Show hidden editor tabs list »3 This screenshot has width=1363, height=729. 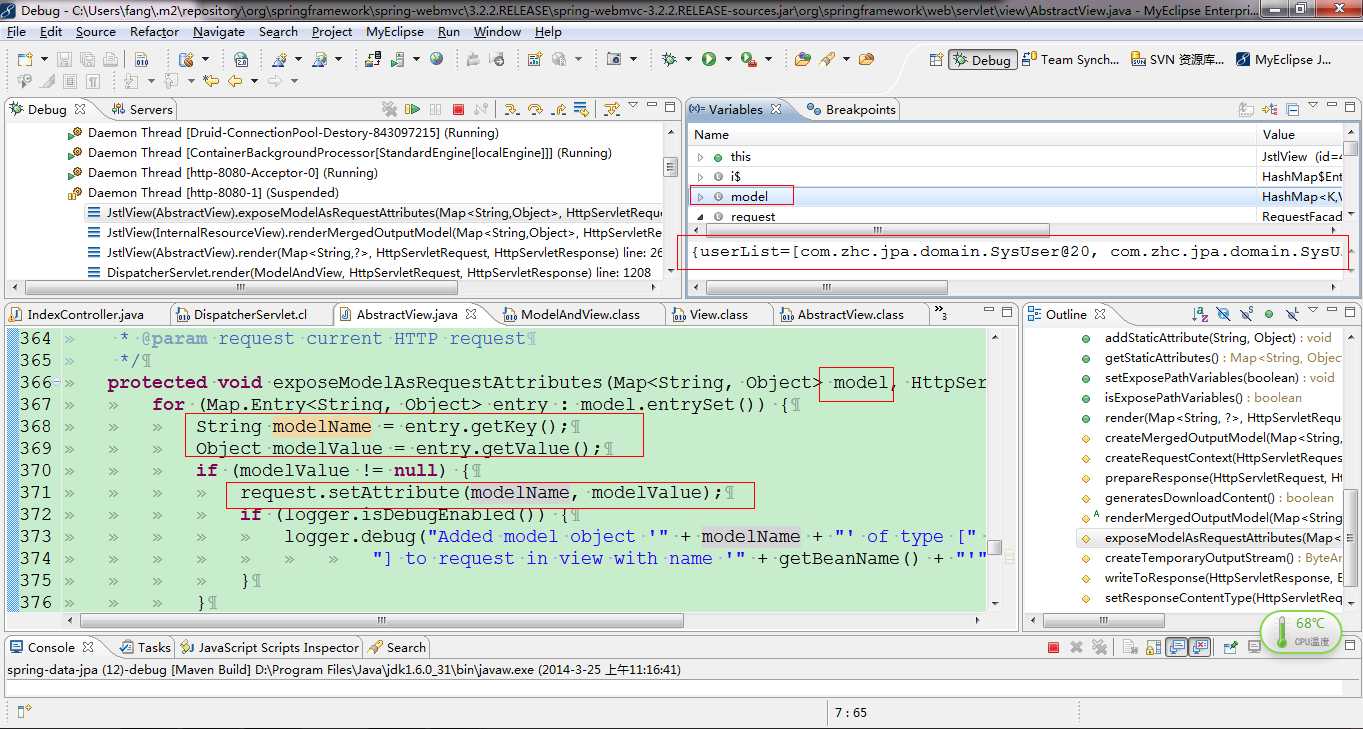(941, 314)
